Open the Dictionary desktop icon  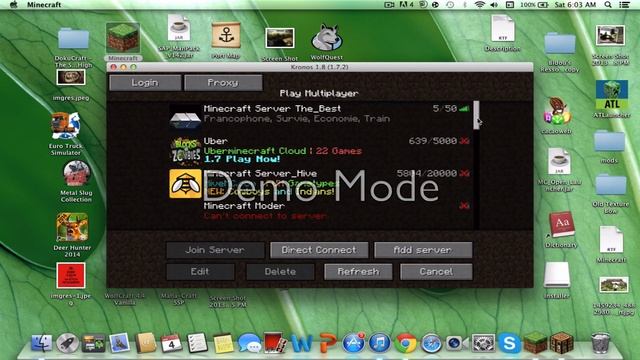(561, 224)
